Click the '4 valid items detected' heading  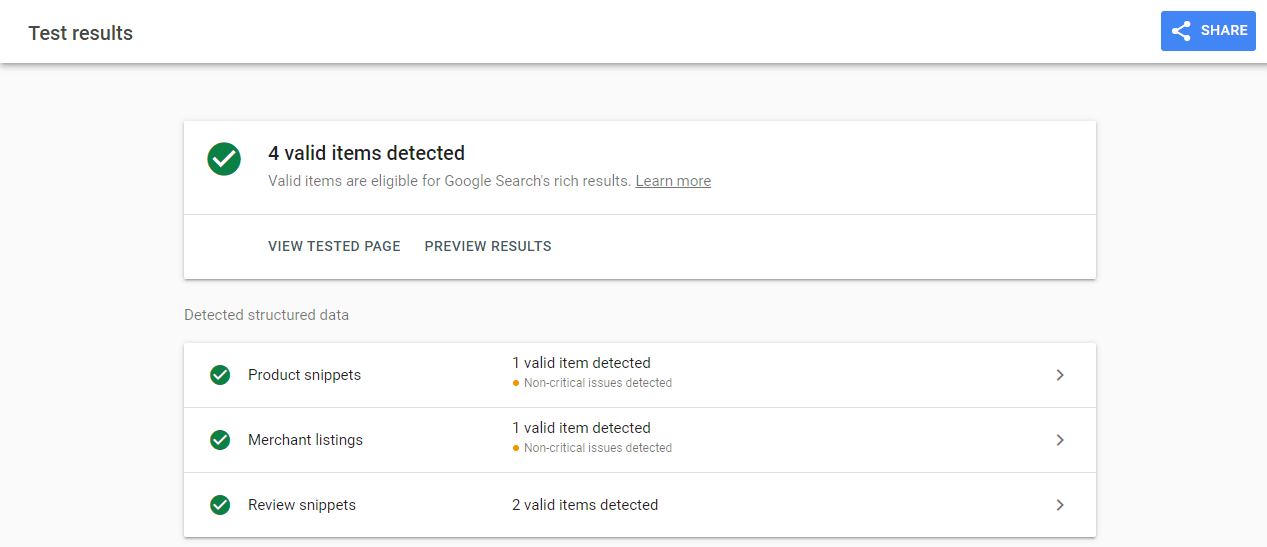click(x=366, y=153)
